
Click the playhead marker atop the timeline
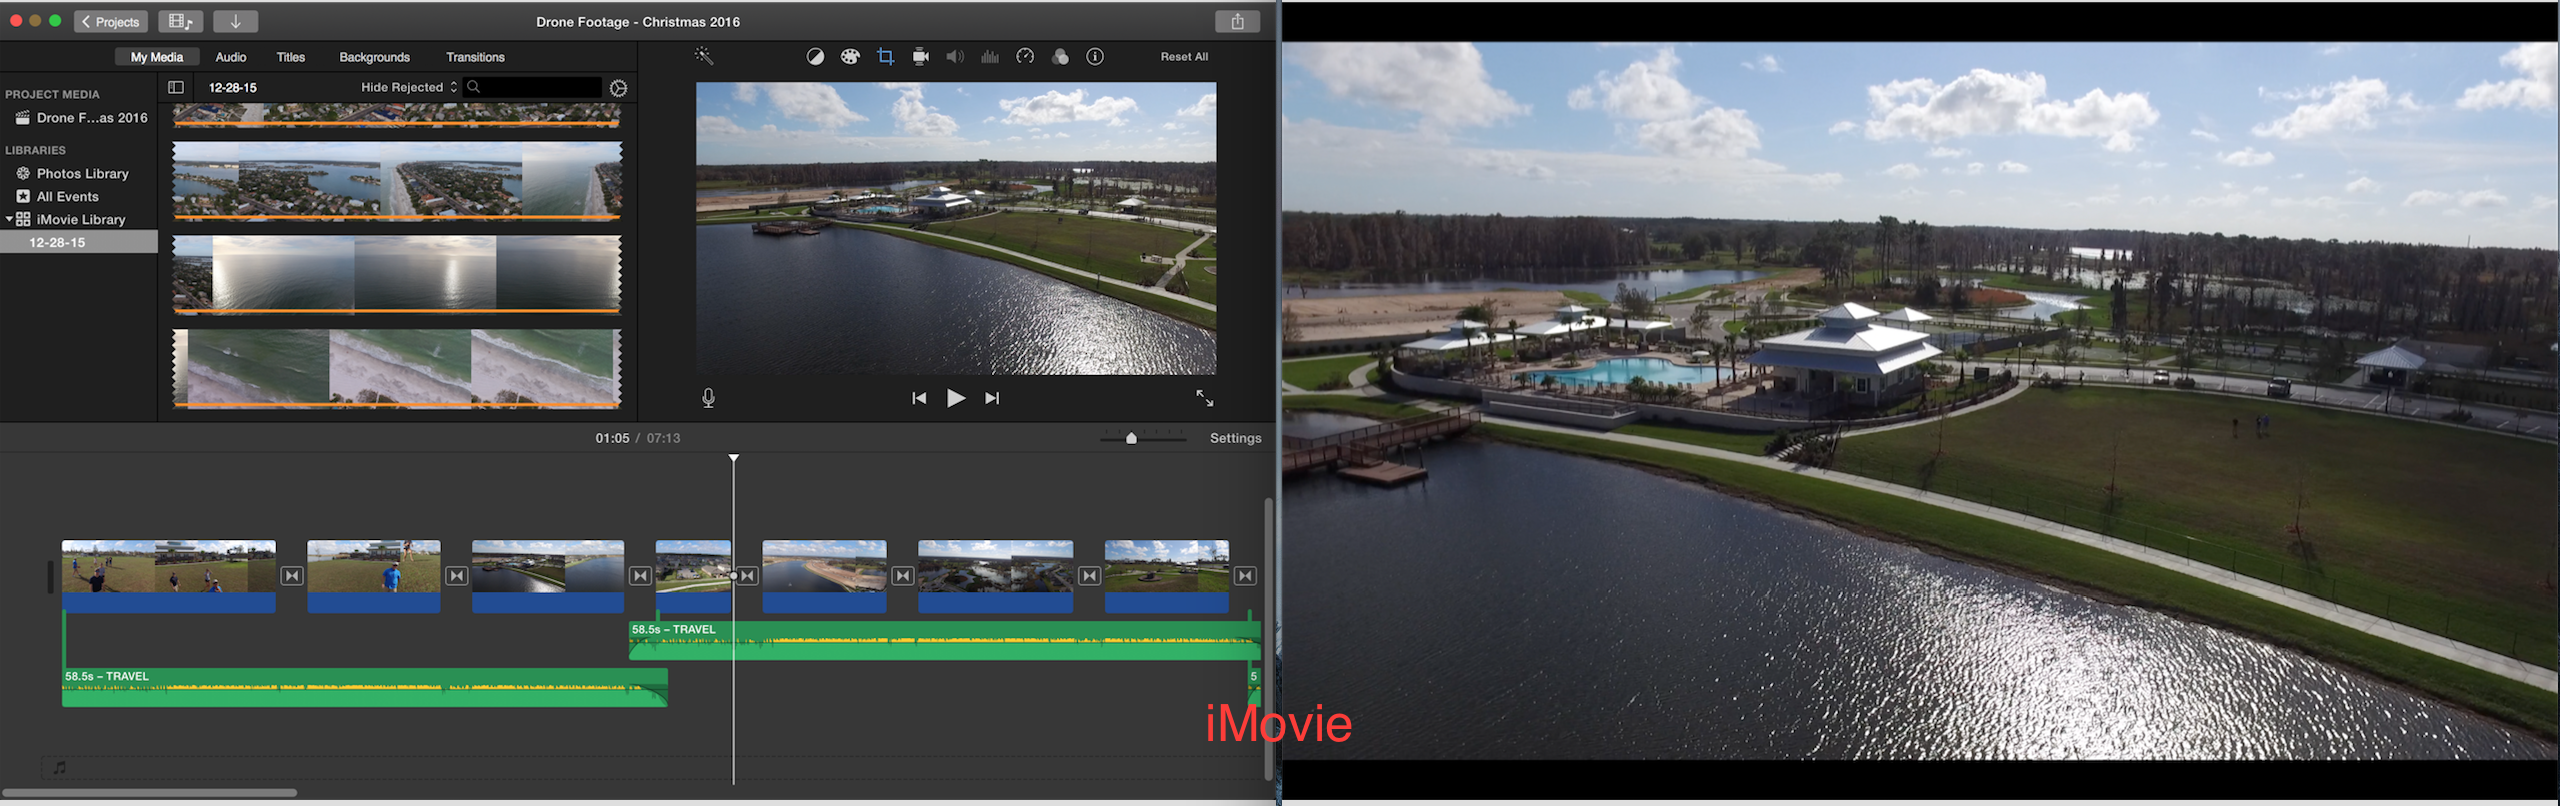(x=734, y=458)
